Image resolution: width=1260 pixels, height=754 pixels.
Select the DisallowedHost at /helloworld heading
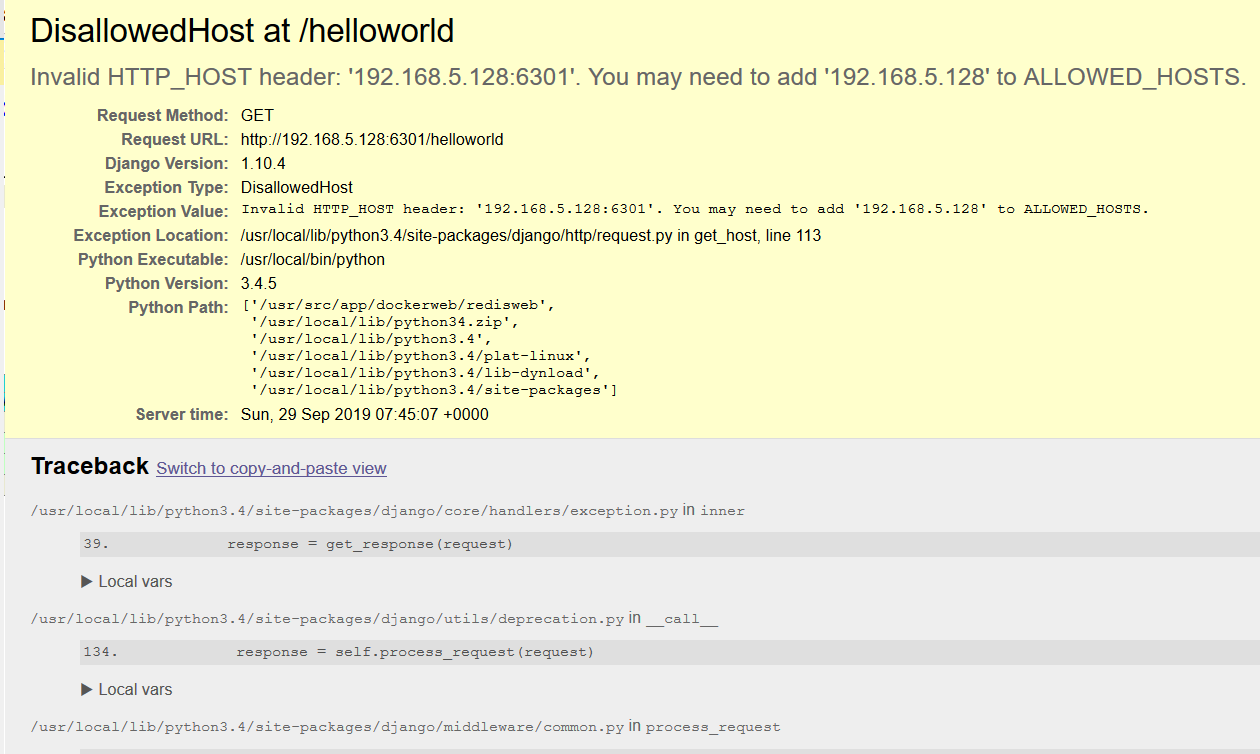click(x=242, y=31)
